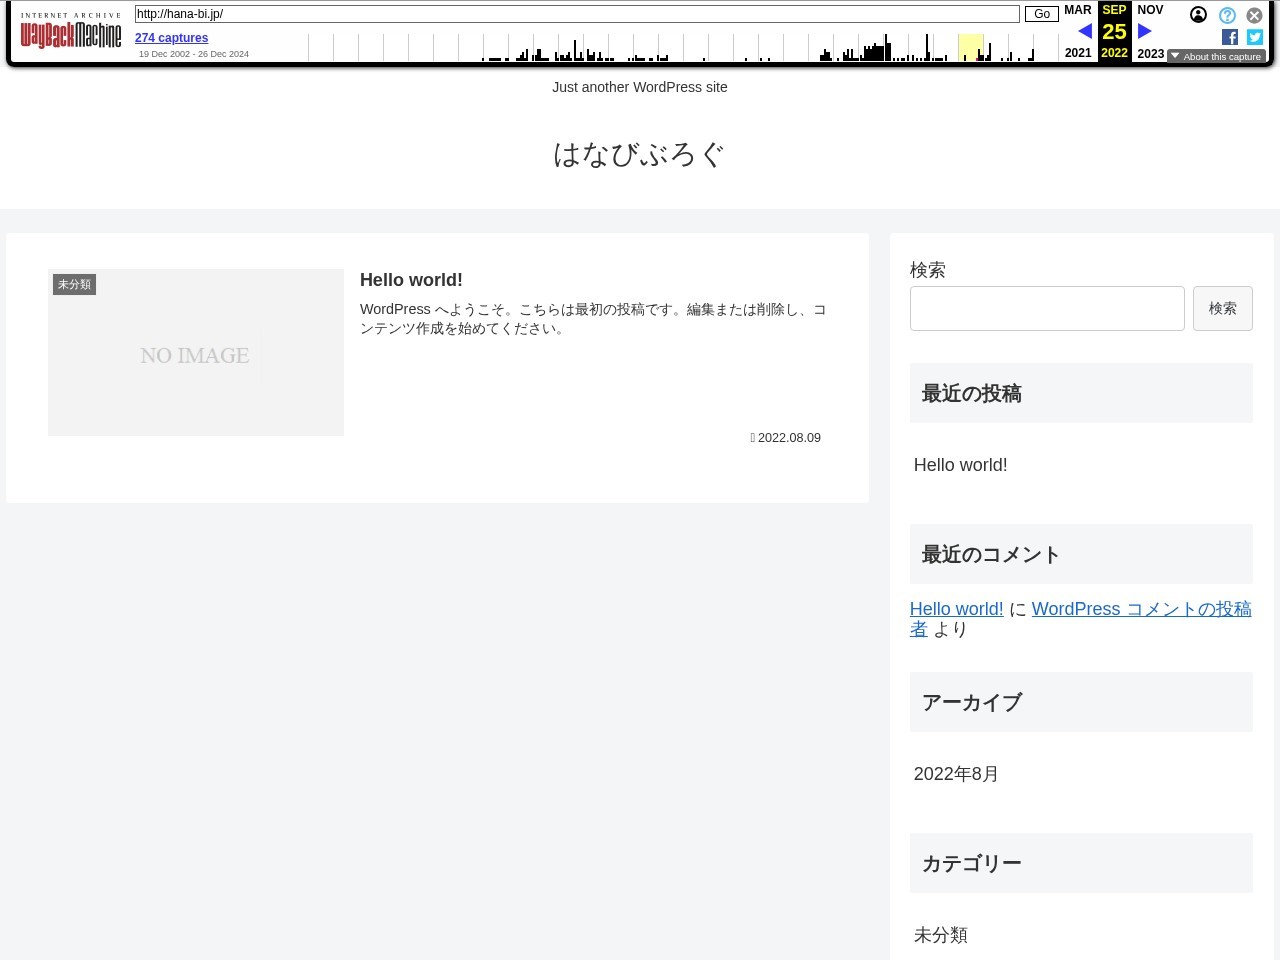The width and height of the screenshot is (1280, 960).
Task: Open the 274 captures link
Action: coord(171,38)
